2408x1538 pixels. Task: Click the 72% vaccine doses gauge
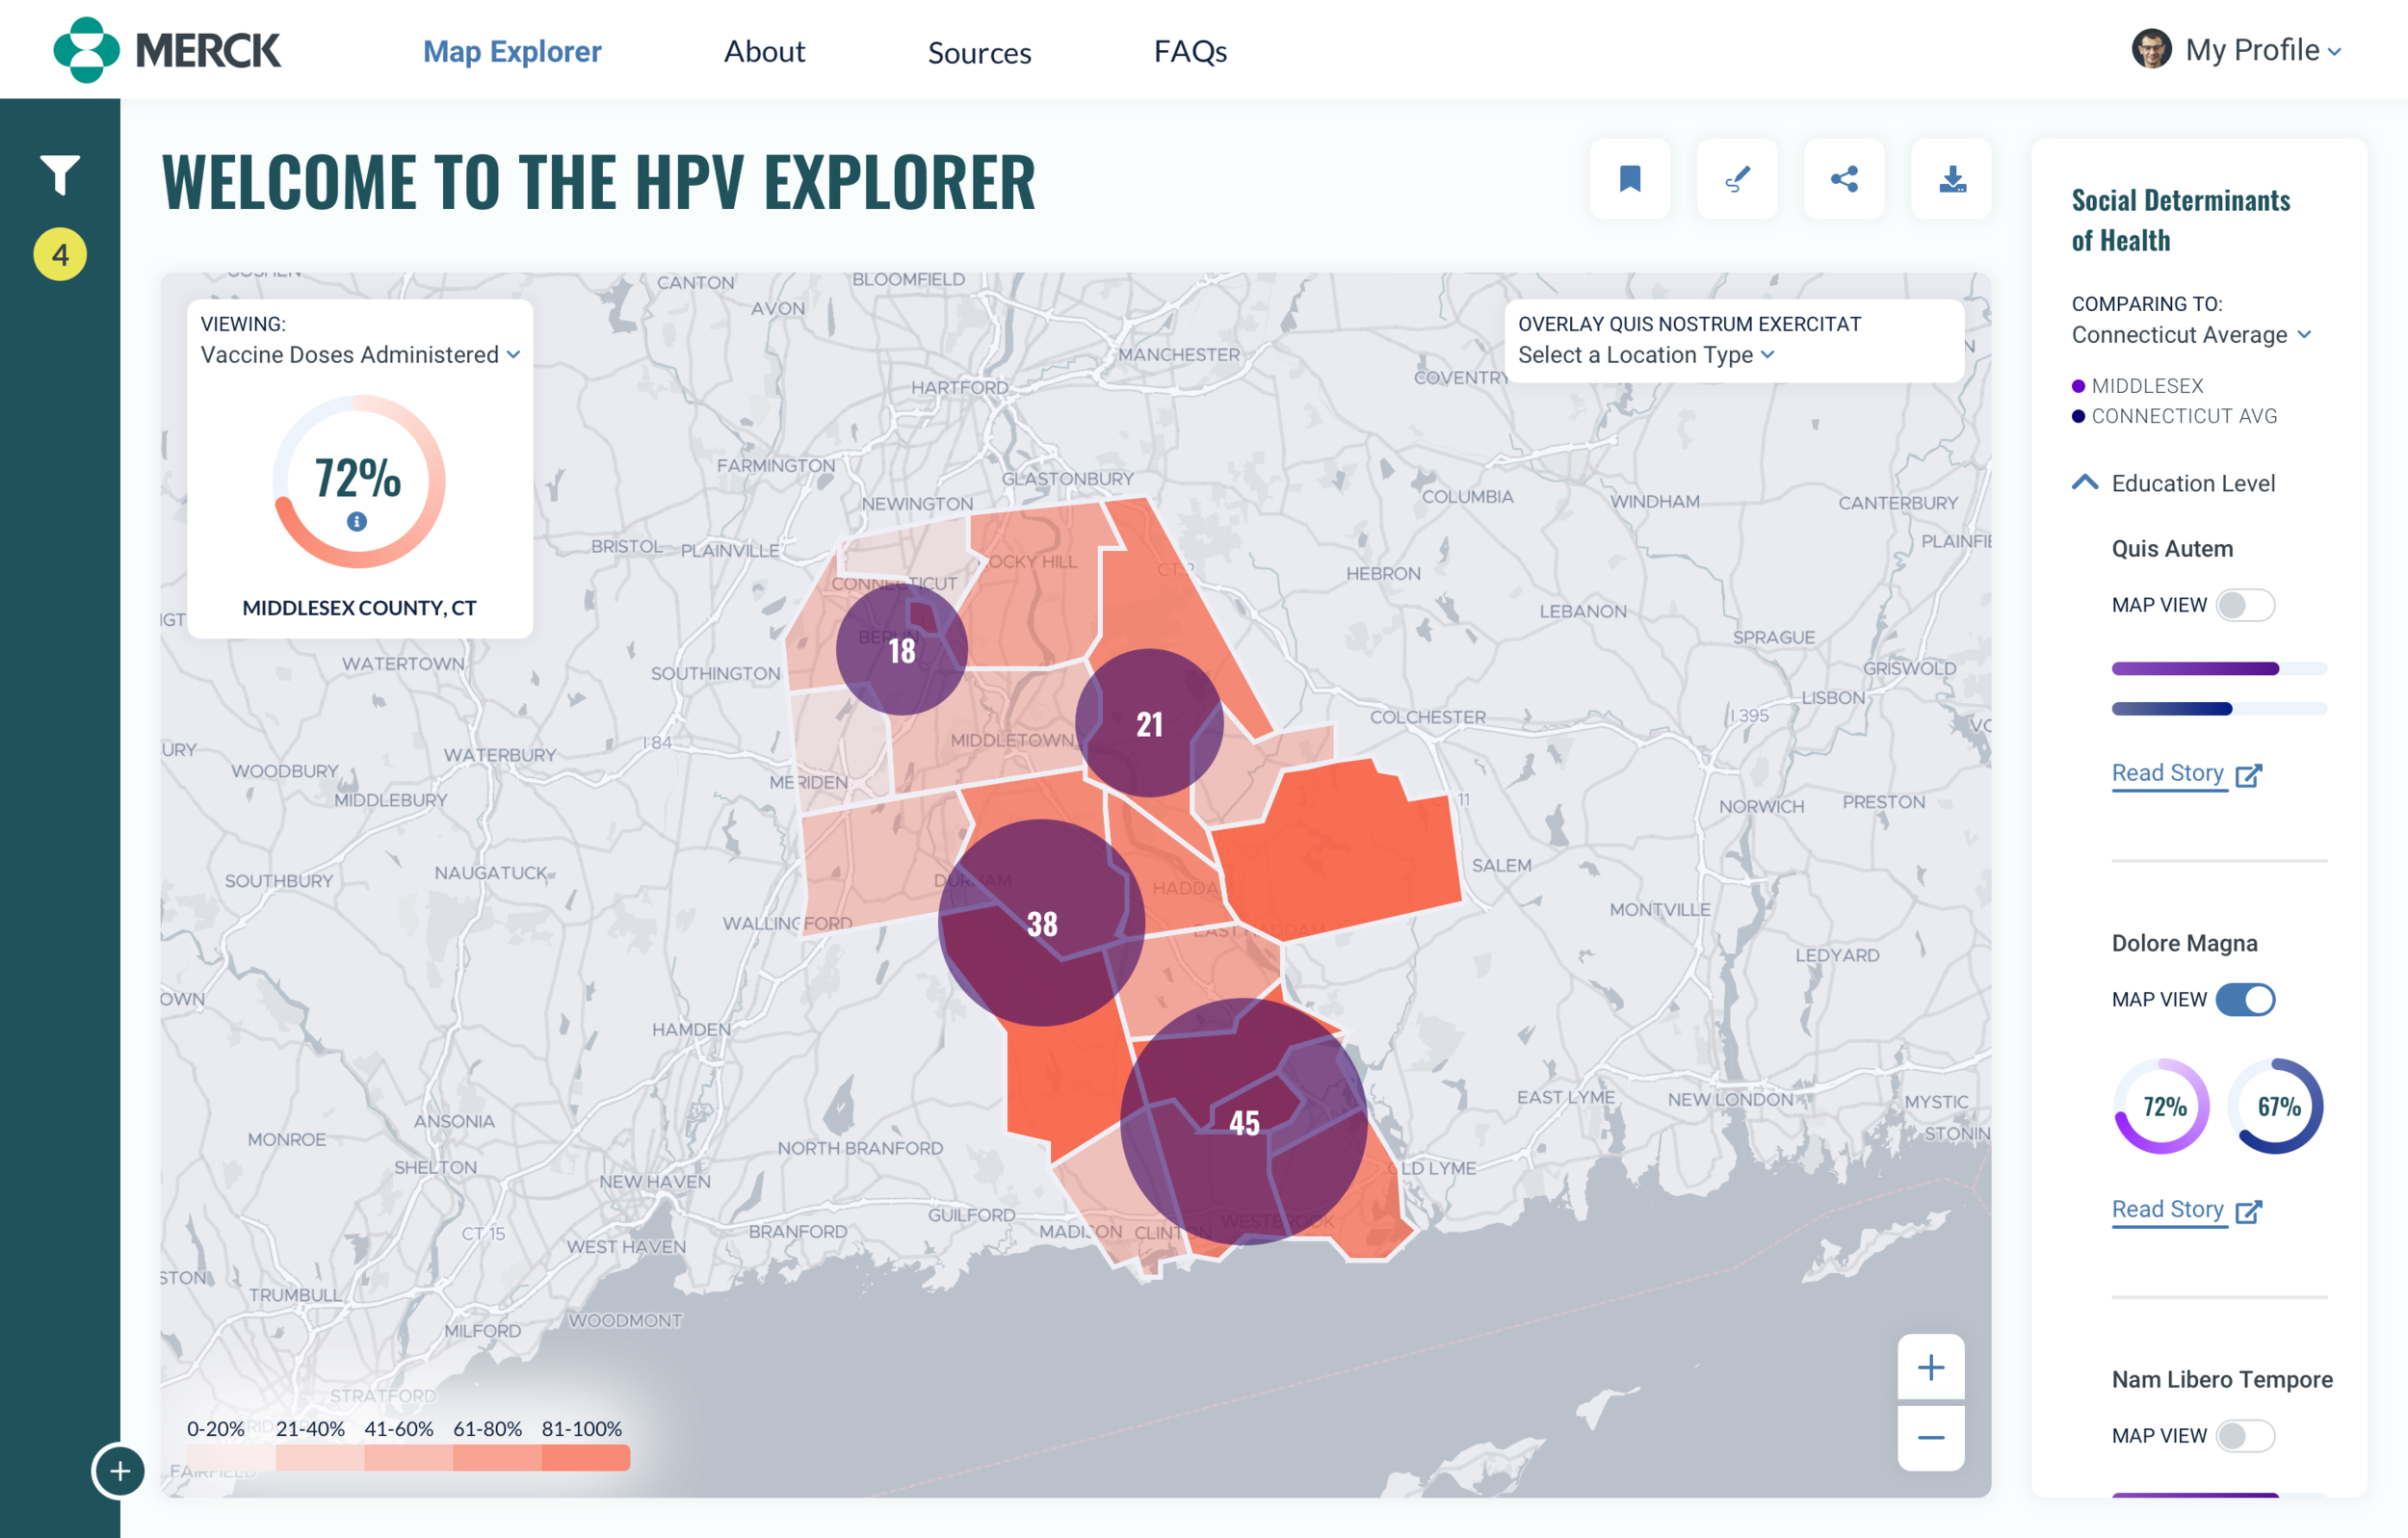358,481
